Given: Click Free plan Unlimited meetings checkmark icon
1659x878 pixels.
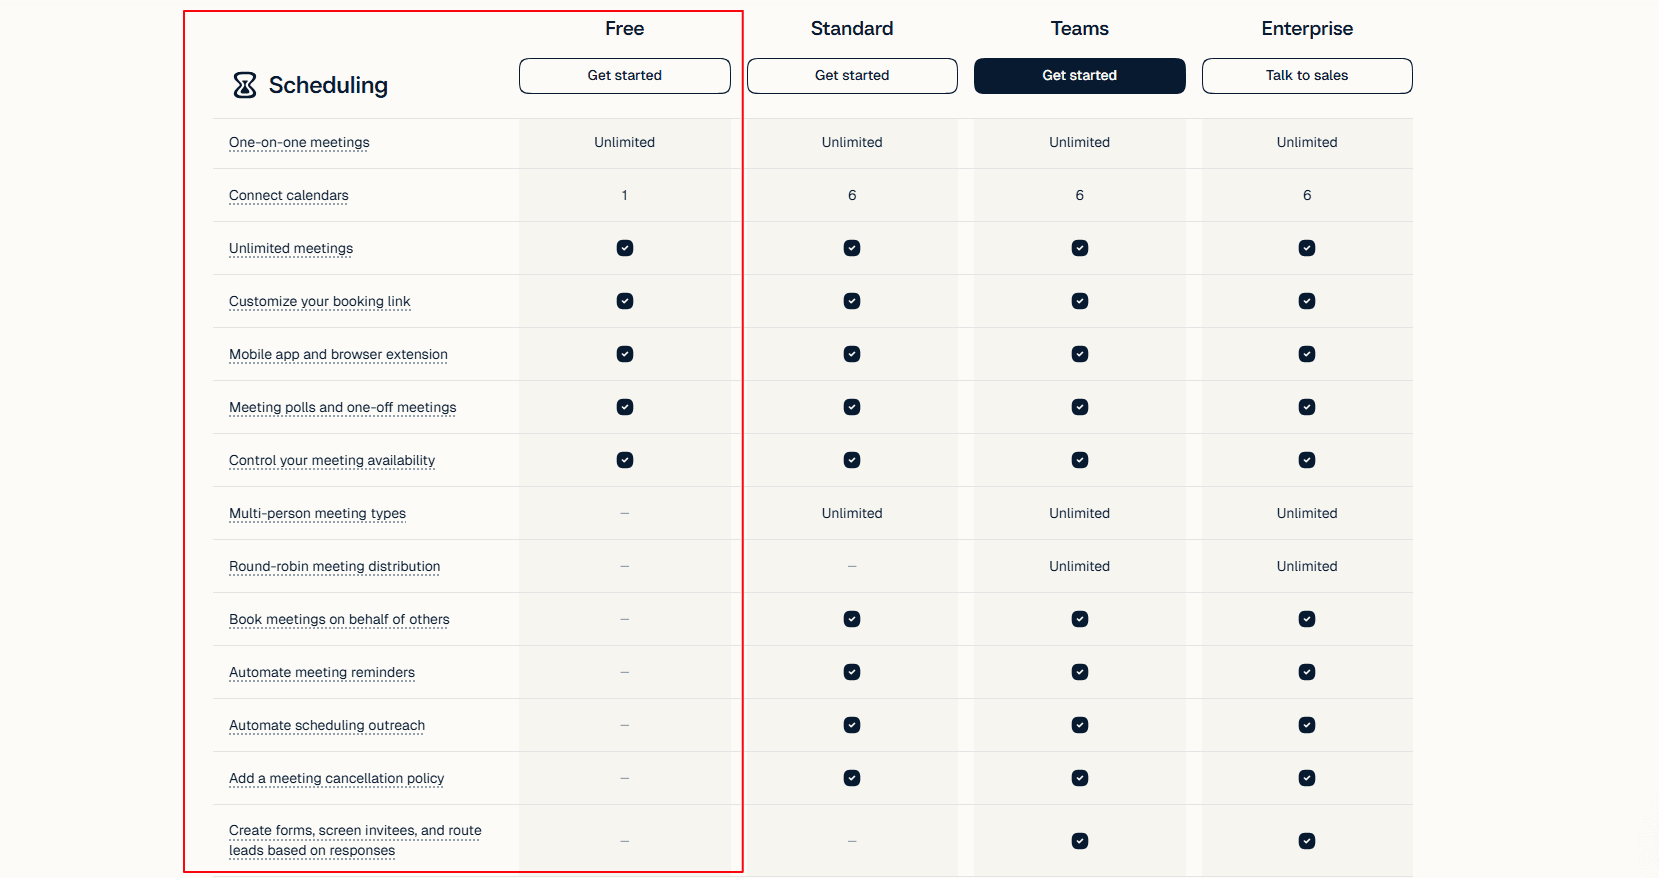Looking at the screenshot, I should (x=625, y=248).
